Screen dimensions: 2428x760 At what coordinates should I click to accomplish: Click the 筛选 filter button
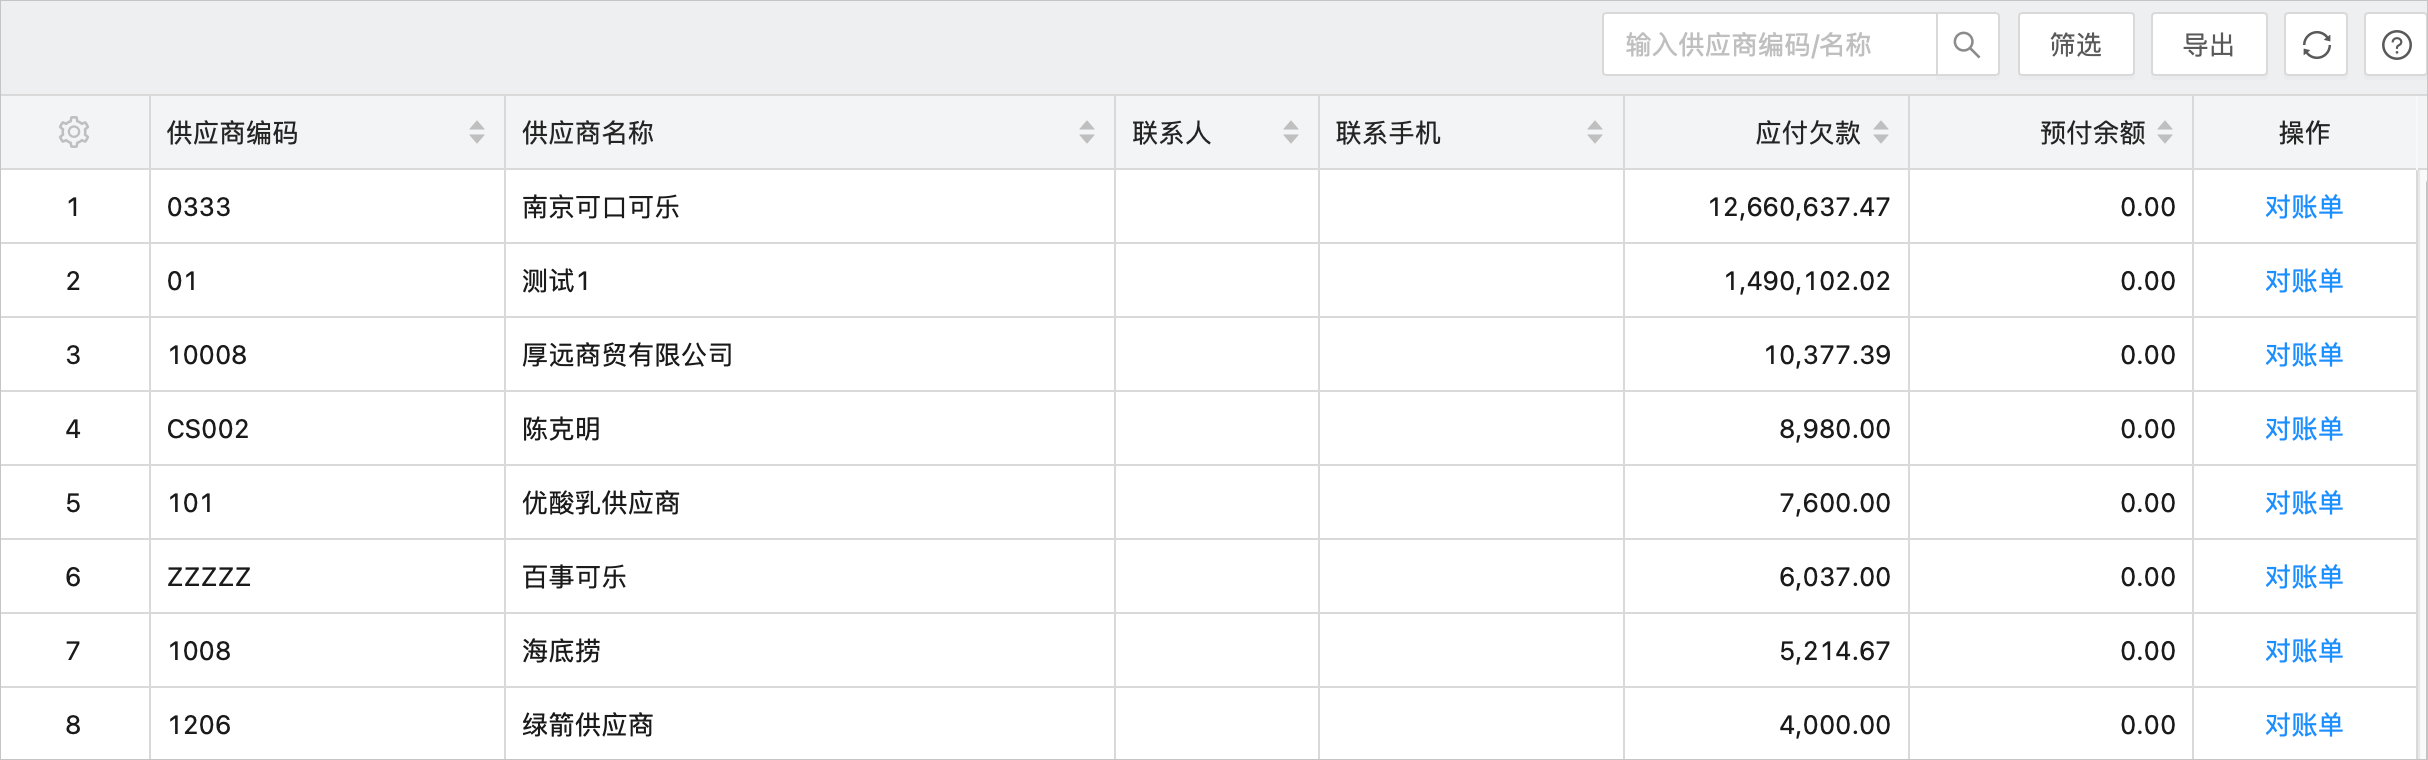tap(2076, 45)
